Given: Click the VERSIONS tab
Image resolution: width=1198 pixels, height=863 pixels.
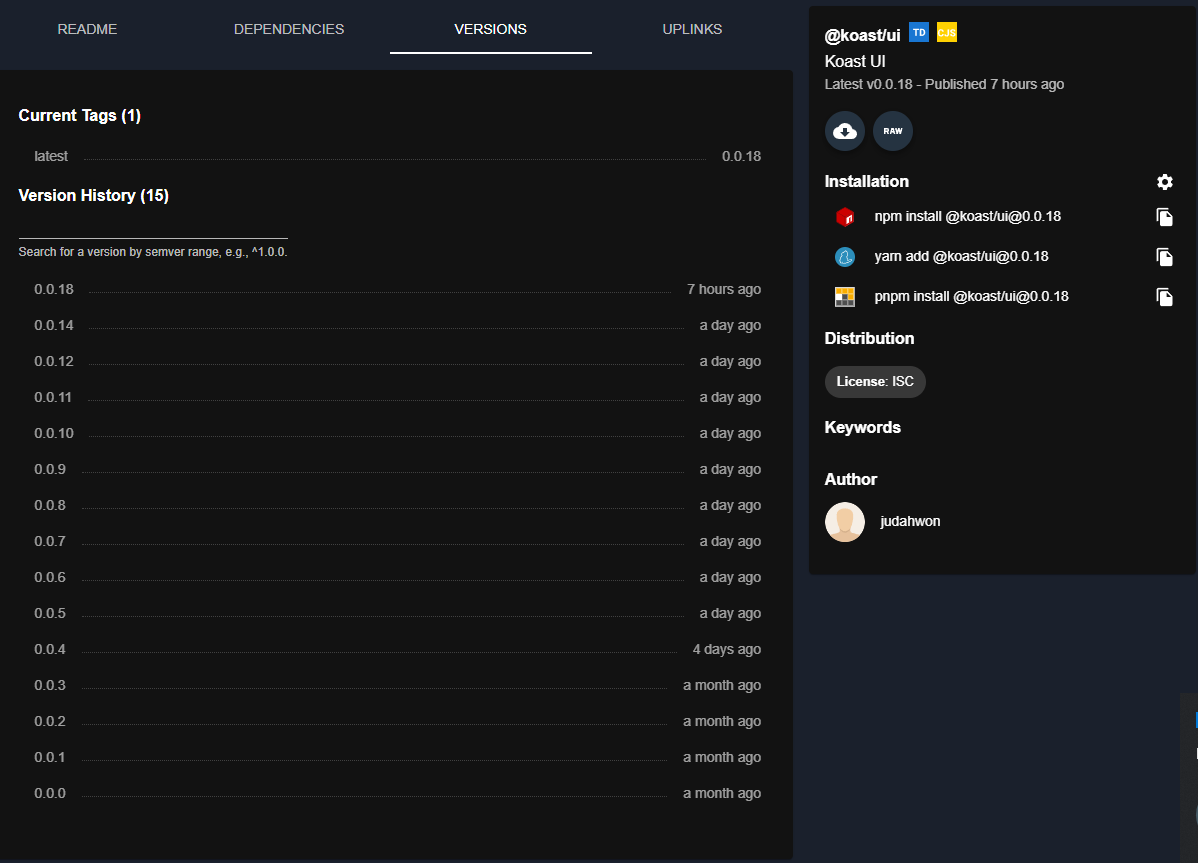Looking at the screenshot, I should pos(490,29).
